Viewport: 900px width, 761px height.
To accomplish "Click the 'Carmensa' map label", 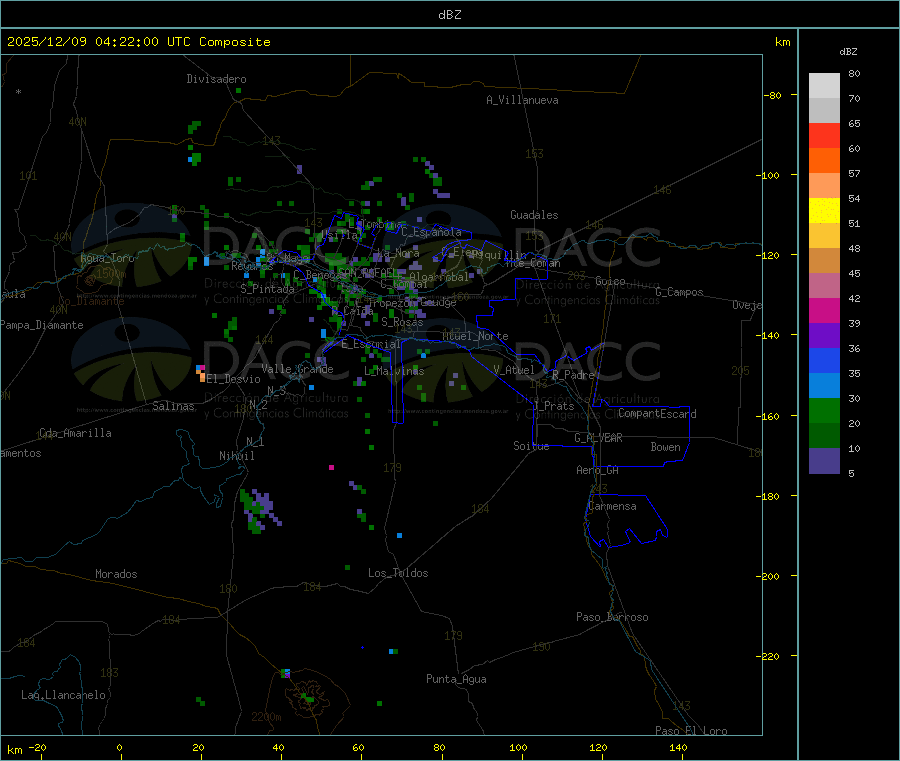I will 612,506.
